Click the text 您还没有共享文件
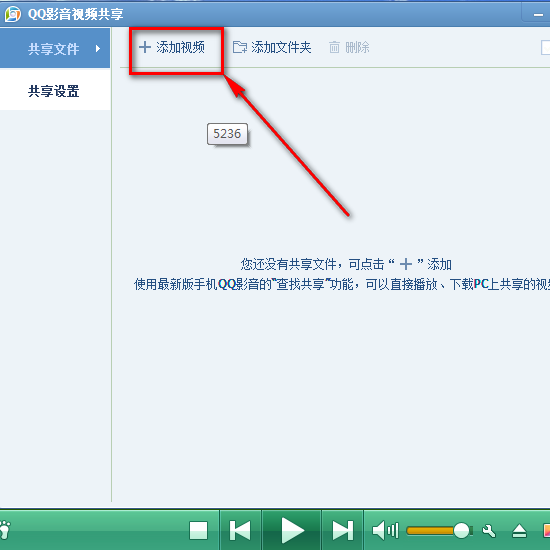The height and width of the screenshot is (550, 550). pyautogui.click(x=289, y=264)
